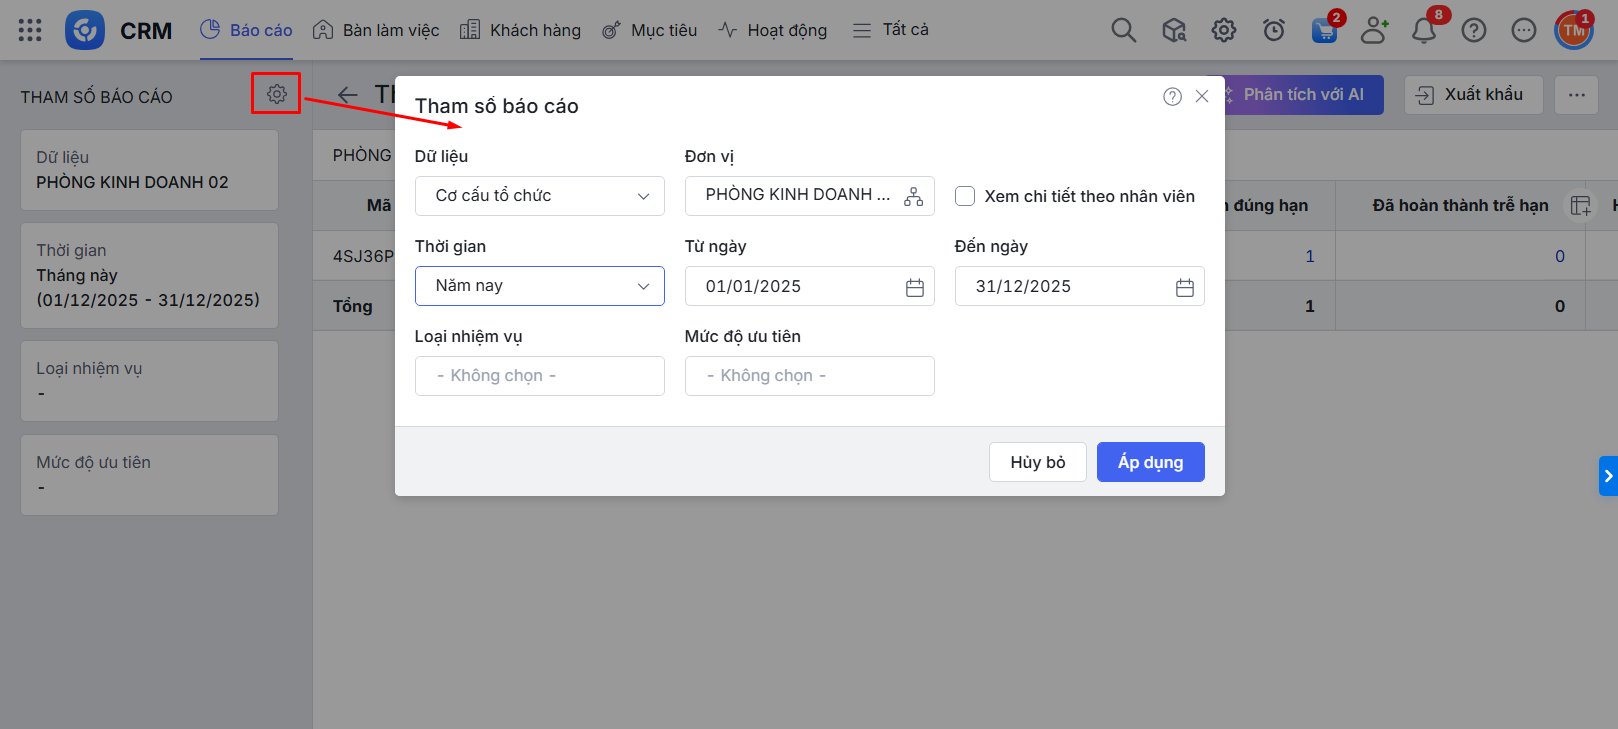
Task: Click the Hủy bỏ button
Action: point(1037,462)
